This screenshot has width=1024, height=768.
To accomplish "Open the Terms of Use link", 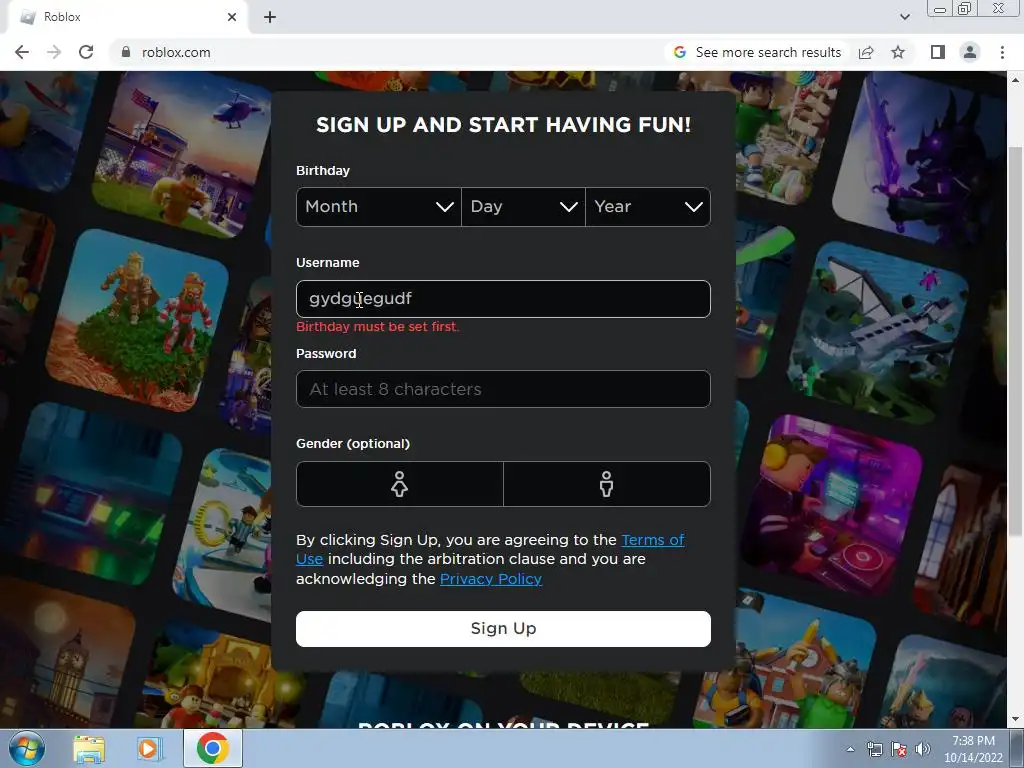I will tap(652, 540).
